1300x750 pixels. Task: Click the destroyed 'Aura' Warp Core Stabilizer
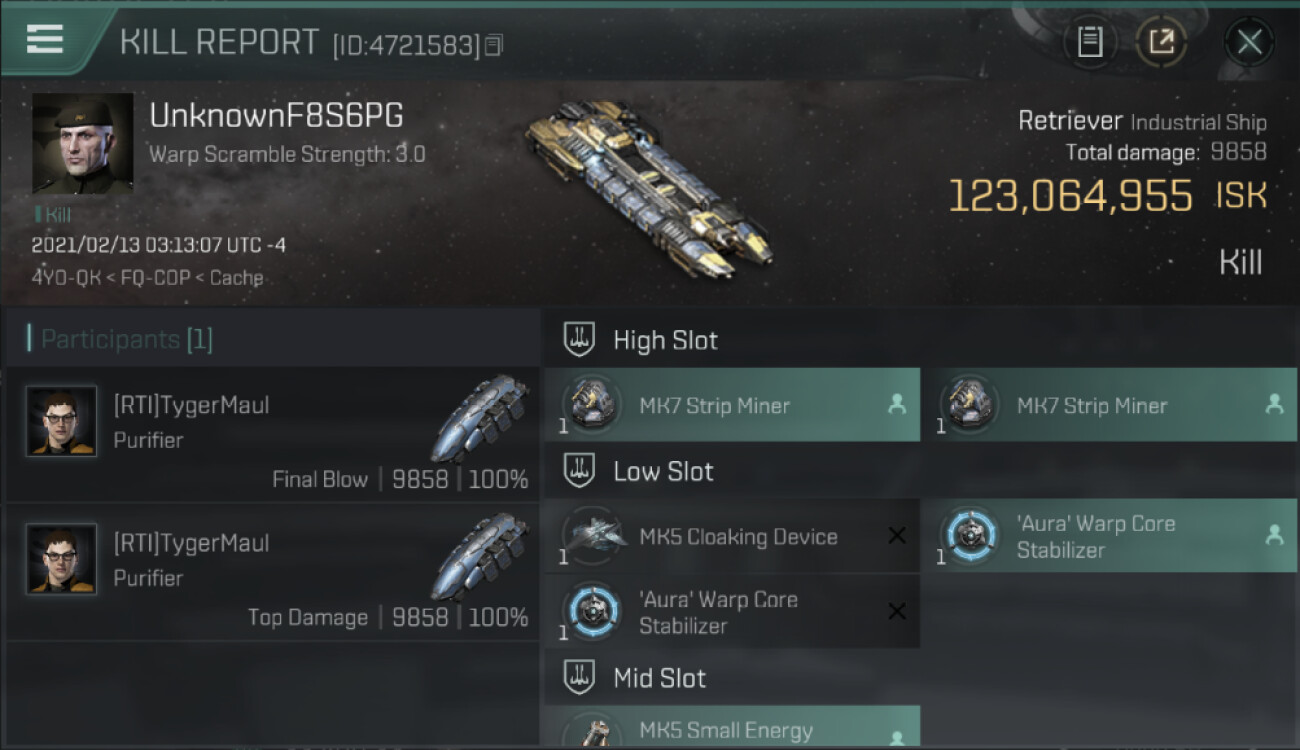732,612
